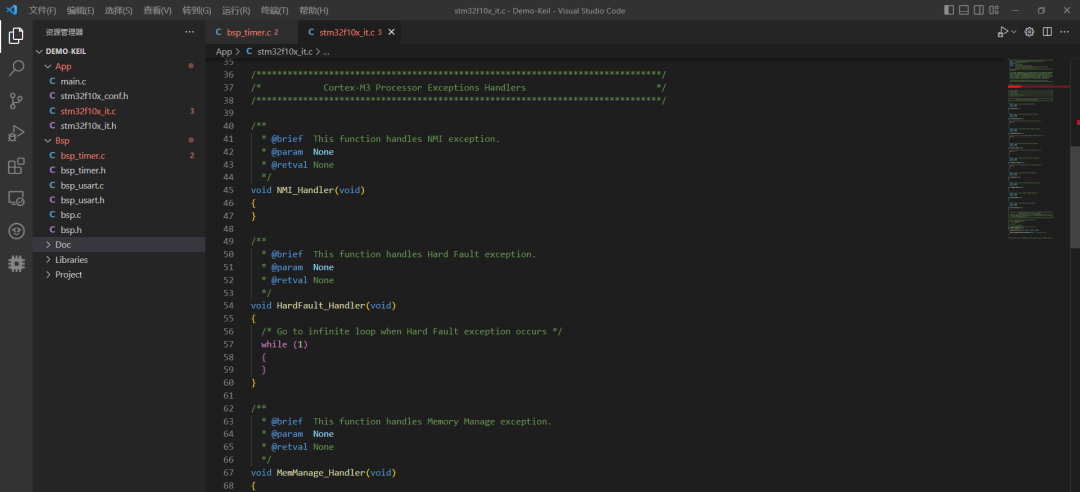Open the Remote Explorer icon
The width and height of the screenshot is (1080, 492).
coord(16,199)
